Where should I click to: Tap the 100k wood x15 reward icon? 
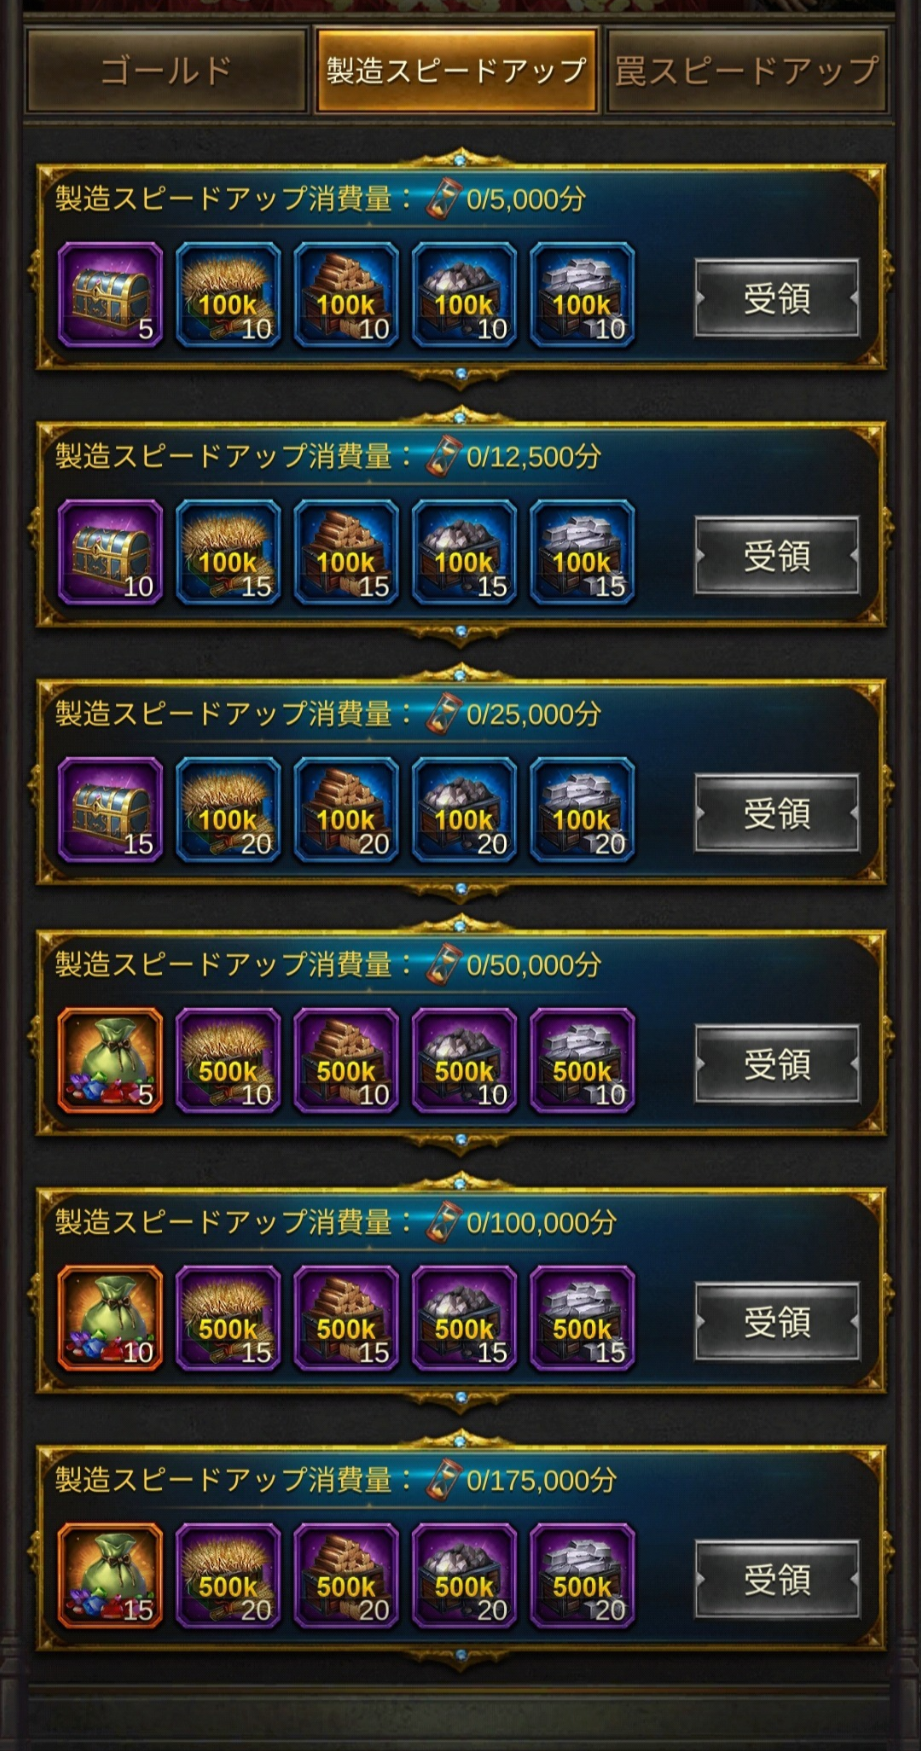pyautogui.click(x=346, y=553)
